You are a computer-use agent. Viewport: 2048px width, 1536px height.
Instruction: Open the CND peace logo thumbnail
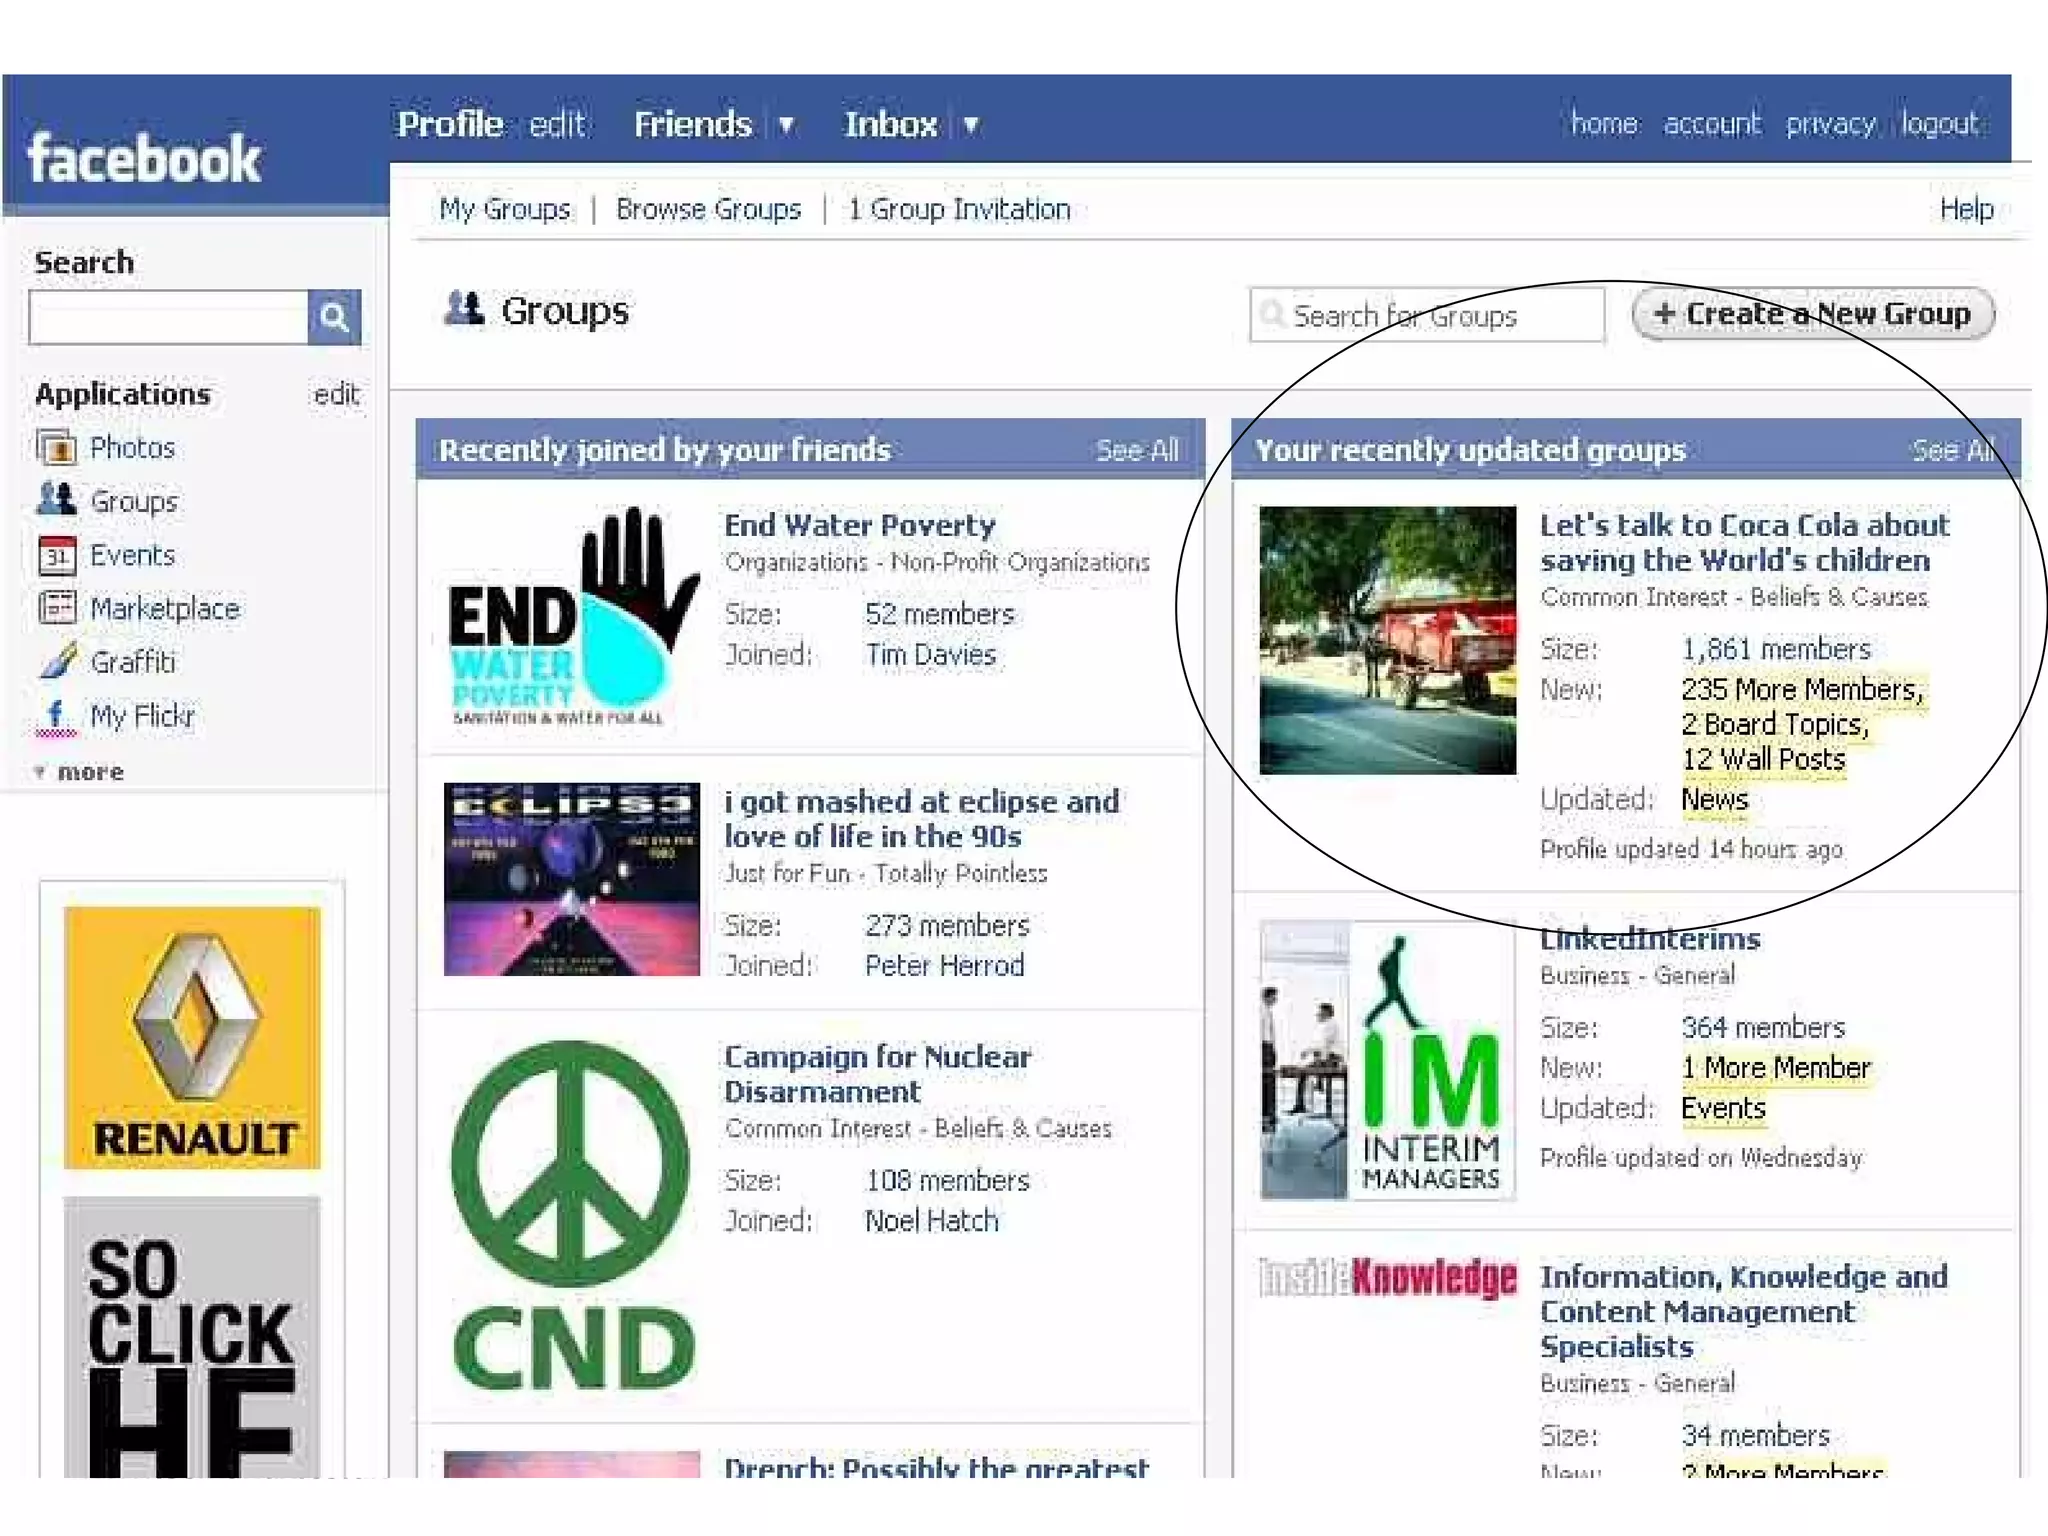[x=572, y=1215]
